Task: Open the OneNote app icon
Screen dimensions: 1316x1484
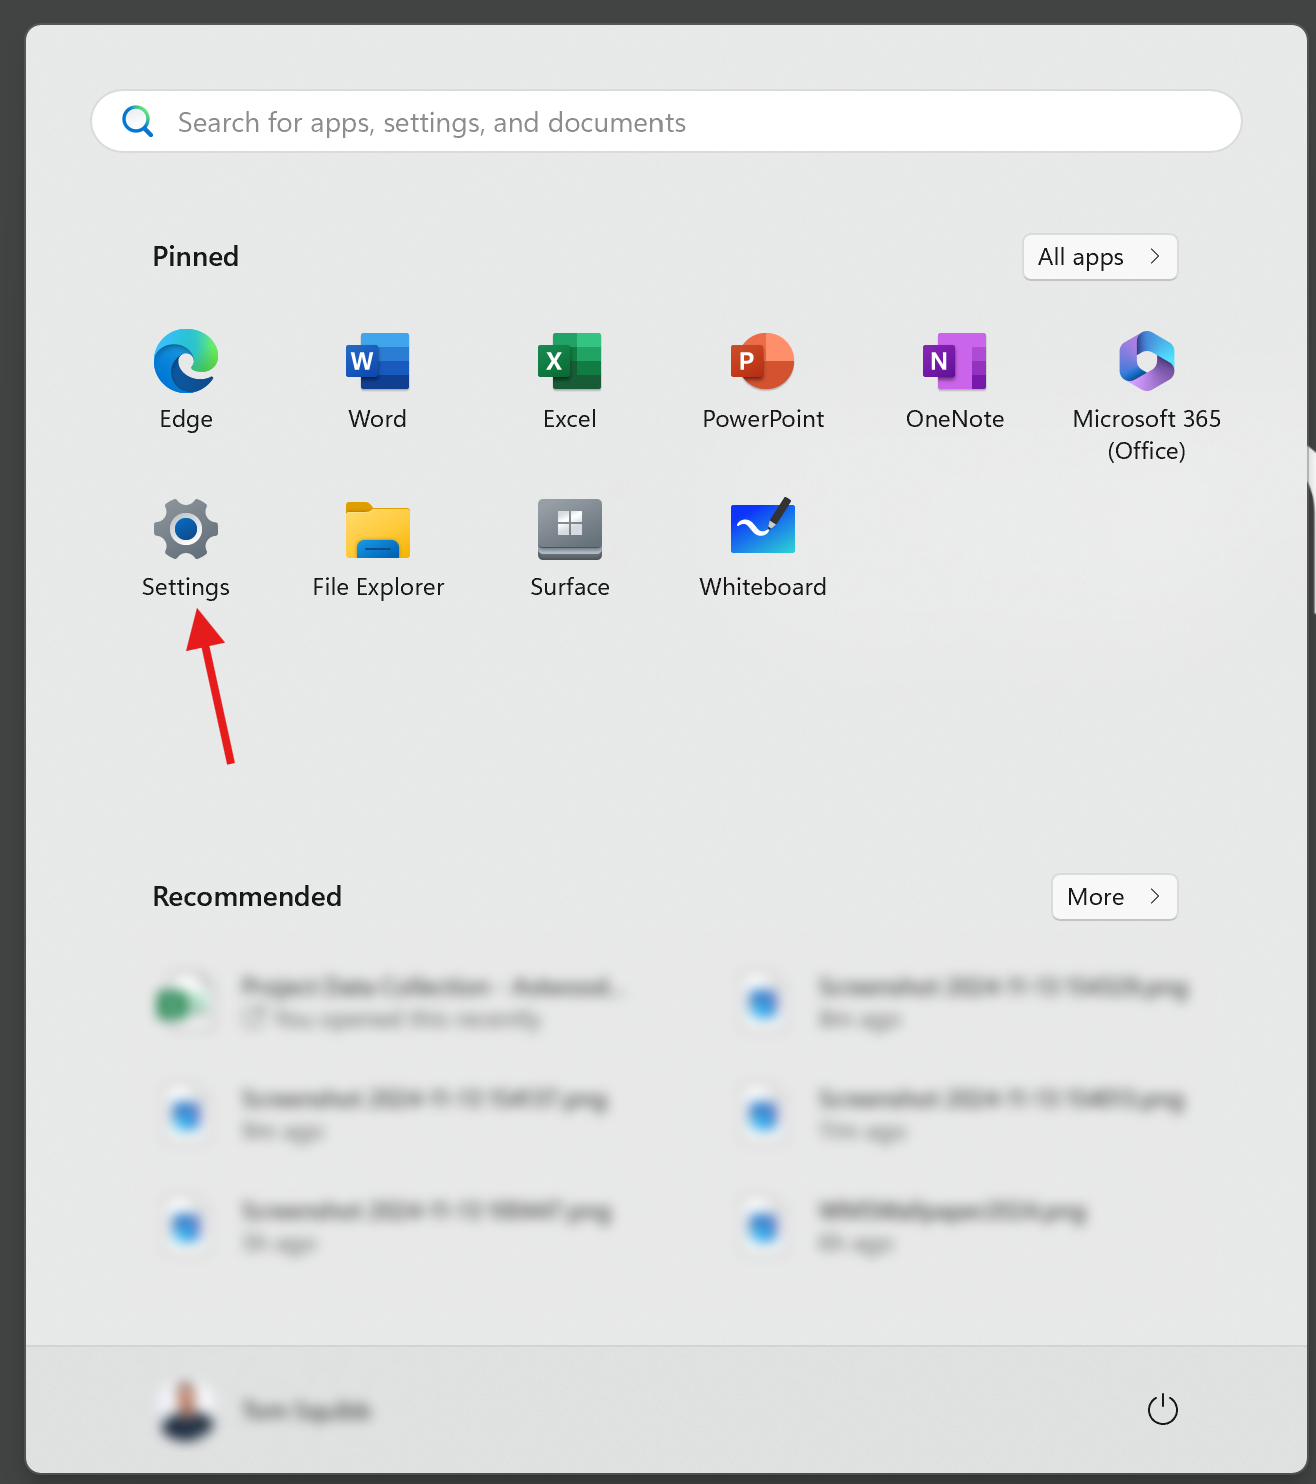Action: (955, 361)
